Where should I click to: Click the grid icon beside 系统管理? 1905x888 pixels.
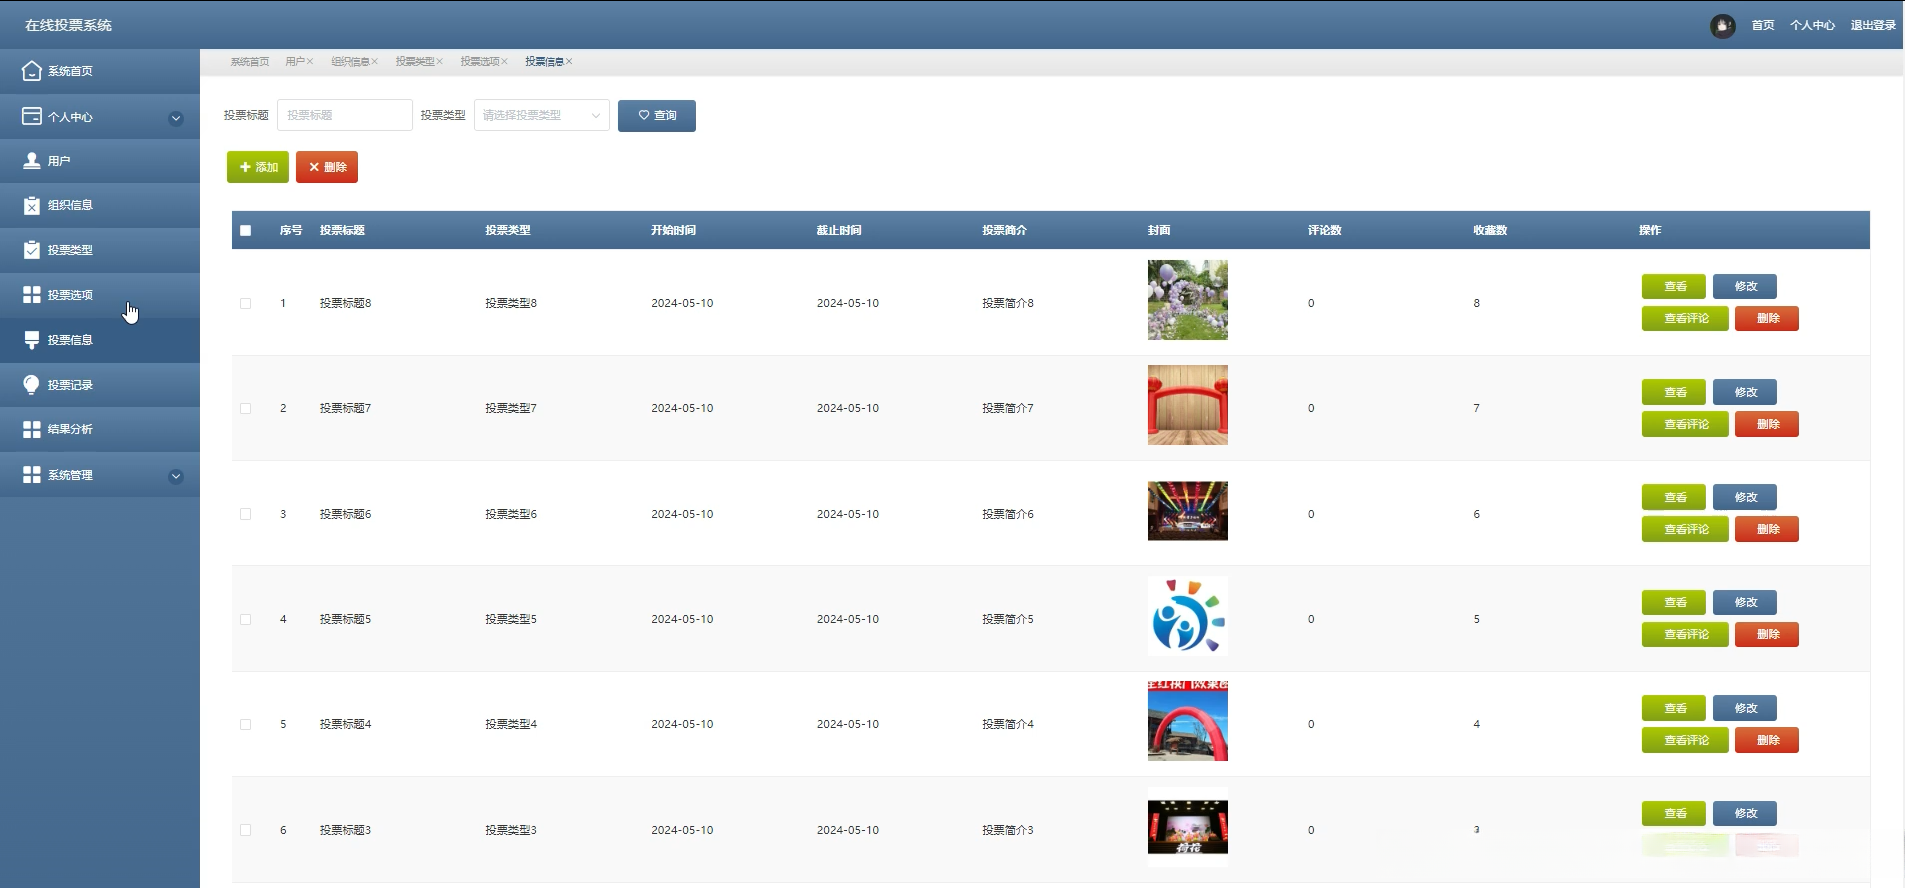(32, 474)
